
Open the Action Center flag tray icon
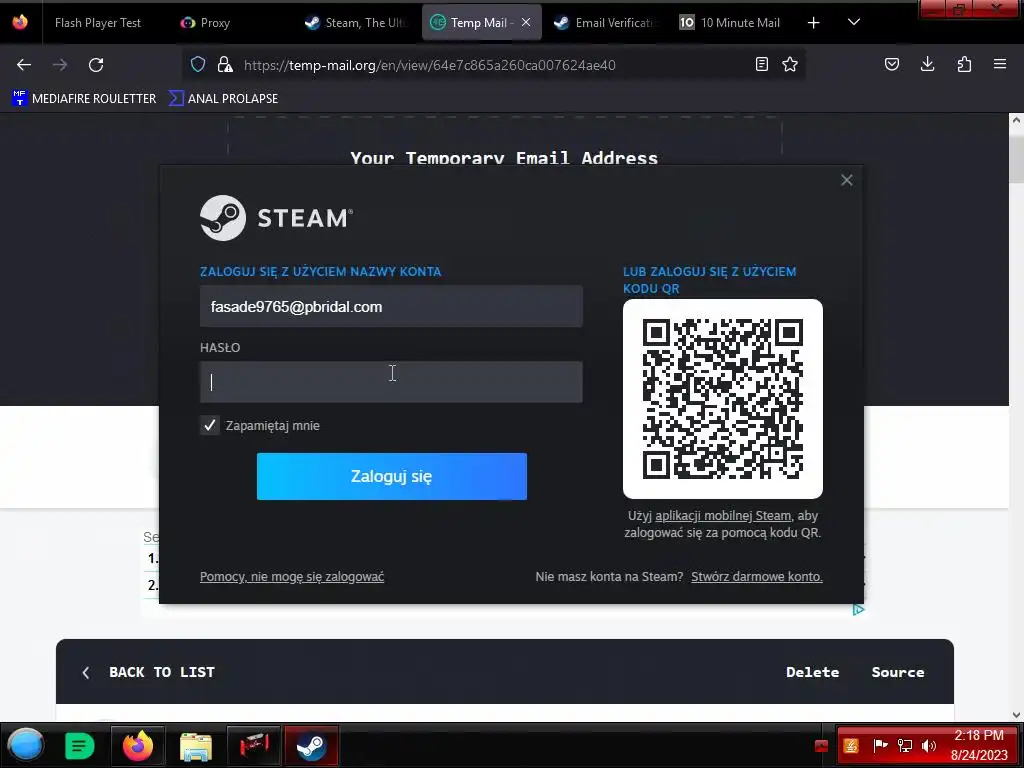click(x=880, y=746)
